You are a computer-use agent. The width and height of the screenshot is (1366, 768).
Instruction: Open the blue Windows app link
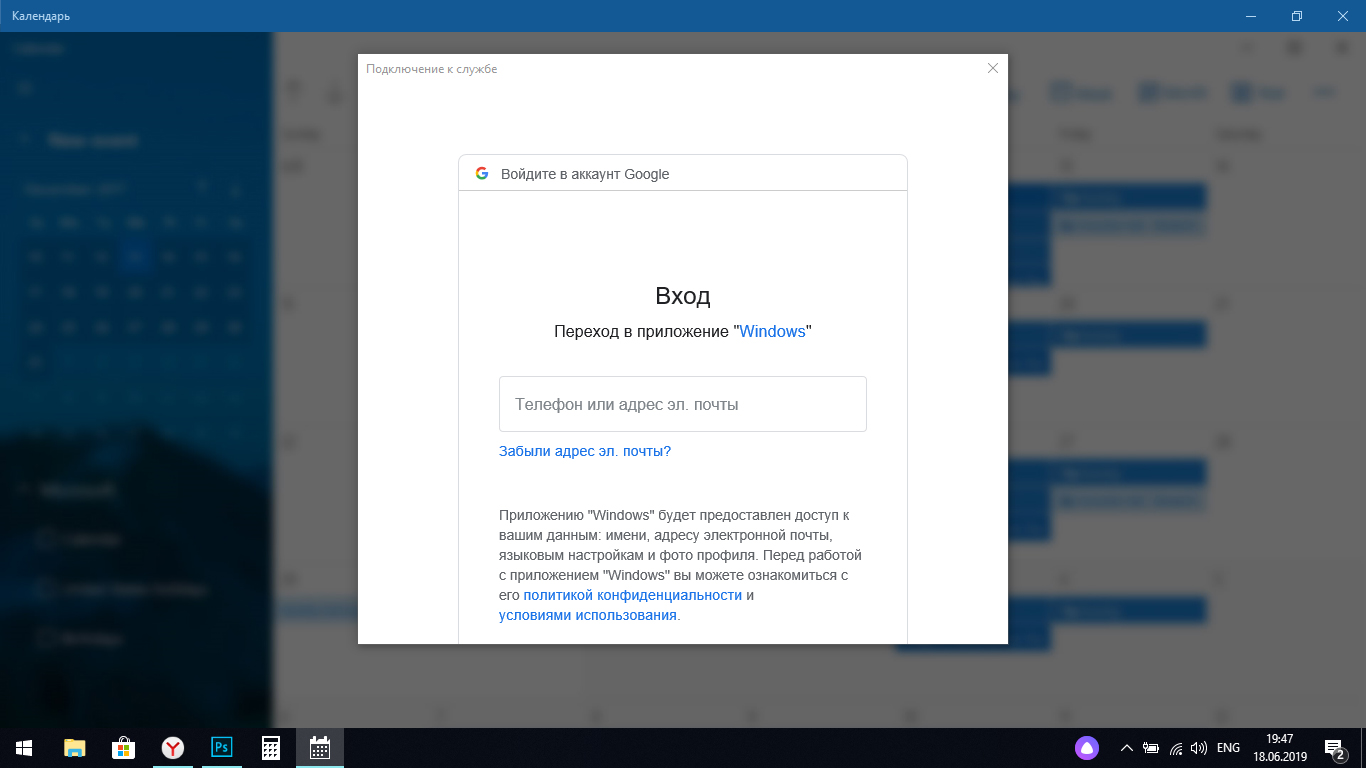(x=772, y=331)
